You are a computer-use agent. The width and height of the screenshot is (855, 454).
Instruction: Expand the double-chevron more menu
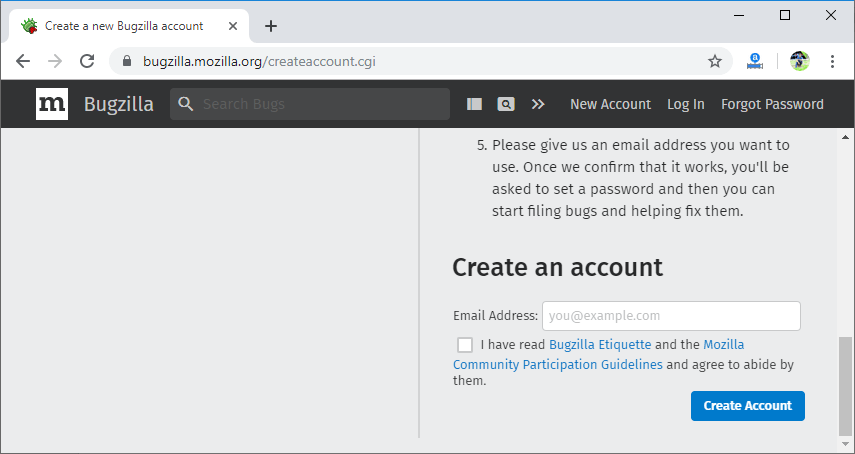tap(538, 104)
